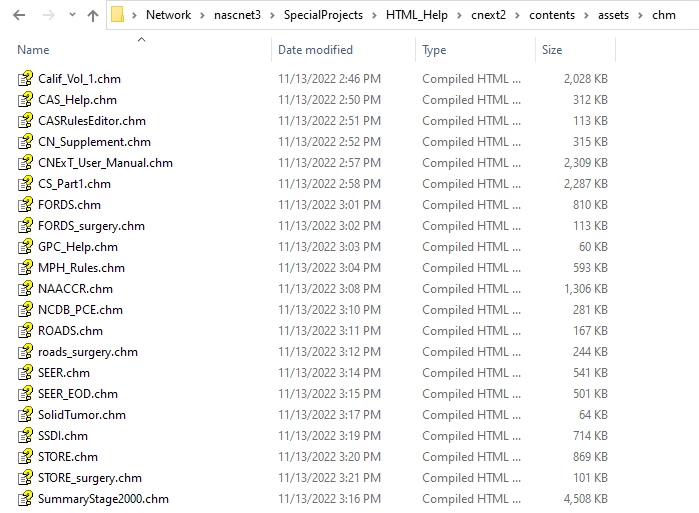Viewport: 699px width, 513px height.
Task: Select file name SummaryStage2000.chm
Action: (x=103, y=499)
